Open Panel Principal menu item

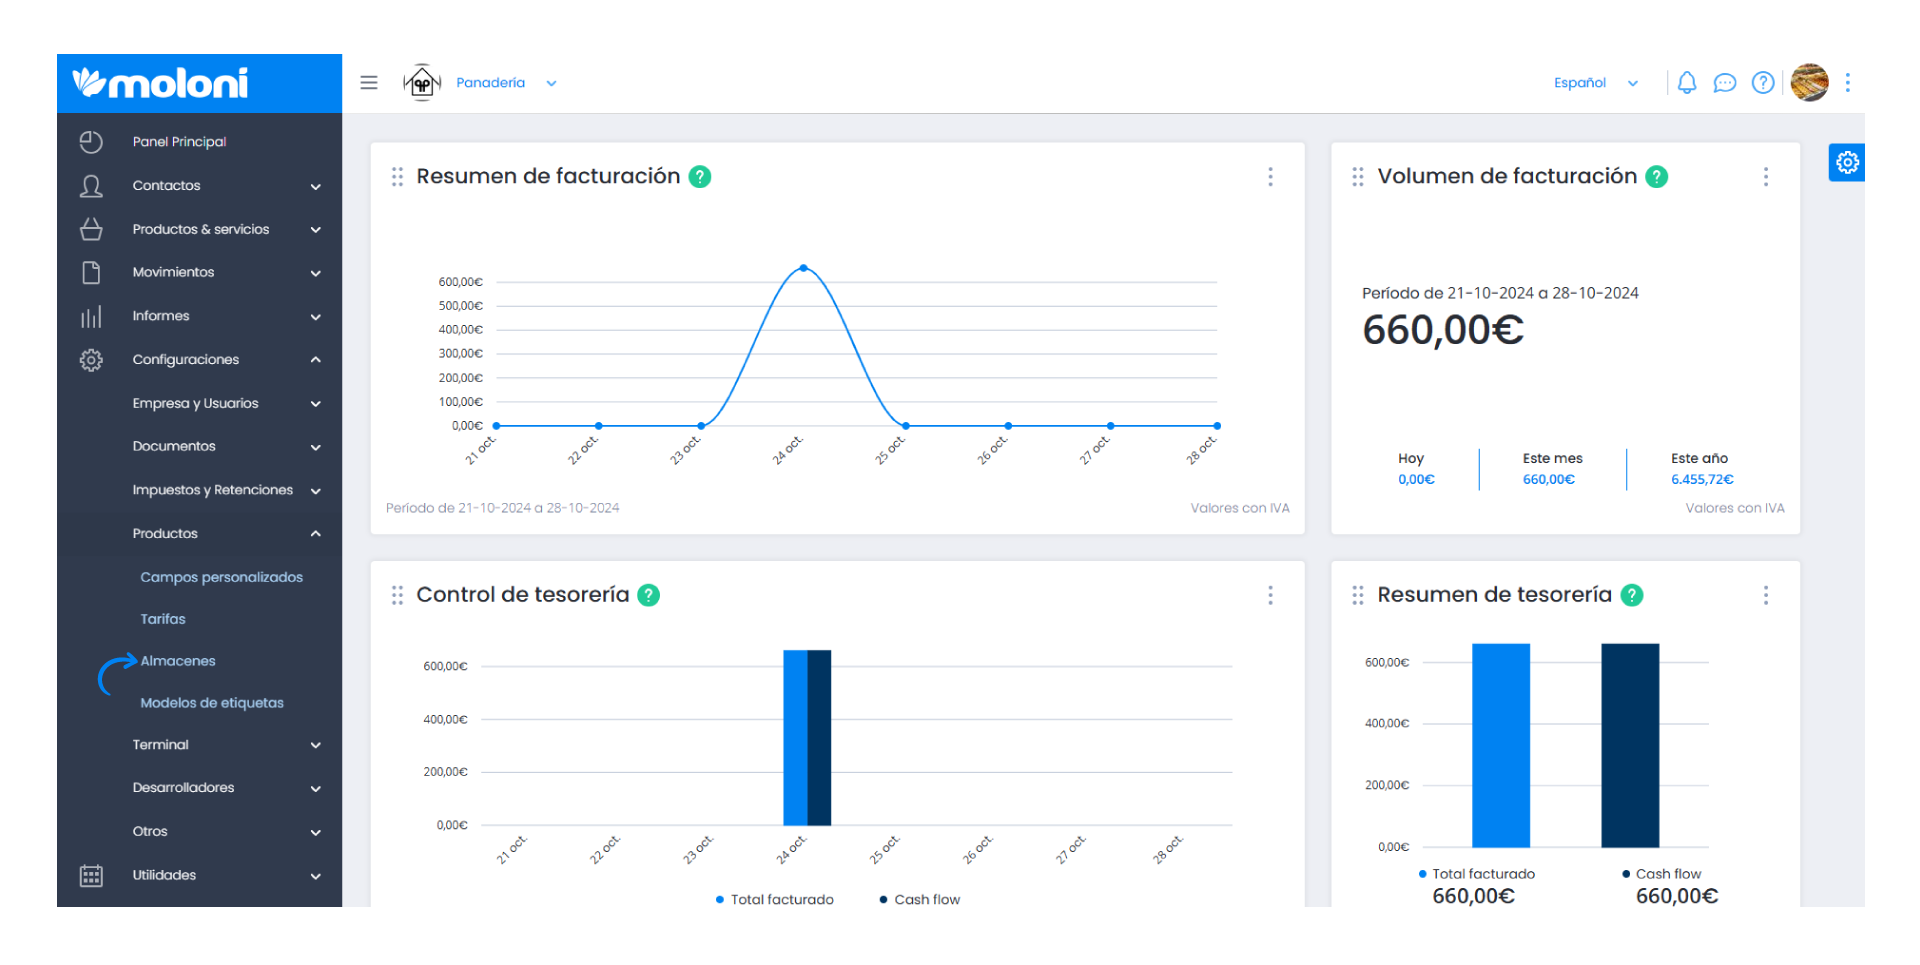click(x=179, y=142)
